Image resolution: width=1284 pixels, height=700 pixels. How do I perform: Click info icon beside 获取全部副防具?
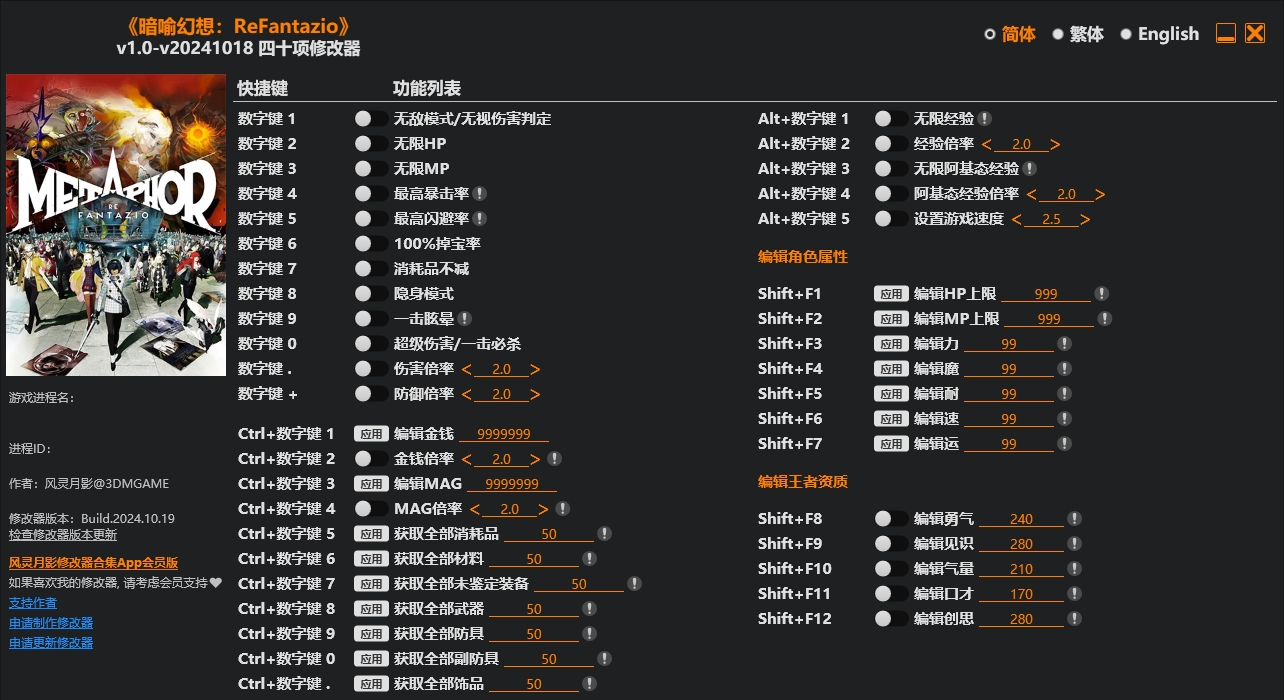coord(604,659)
